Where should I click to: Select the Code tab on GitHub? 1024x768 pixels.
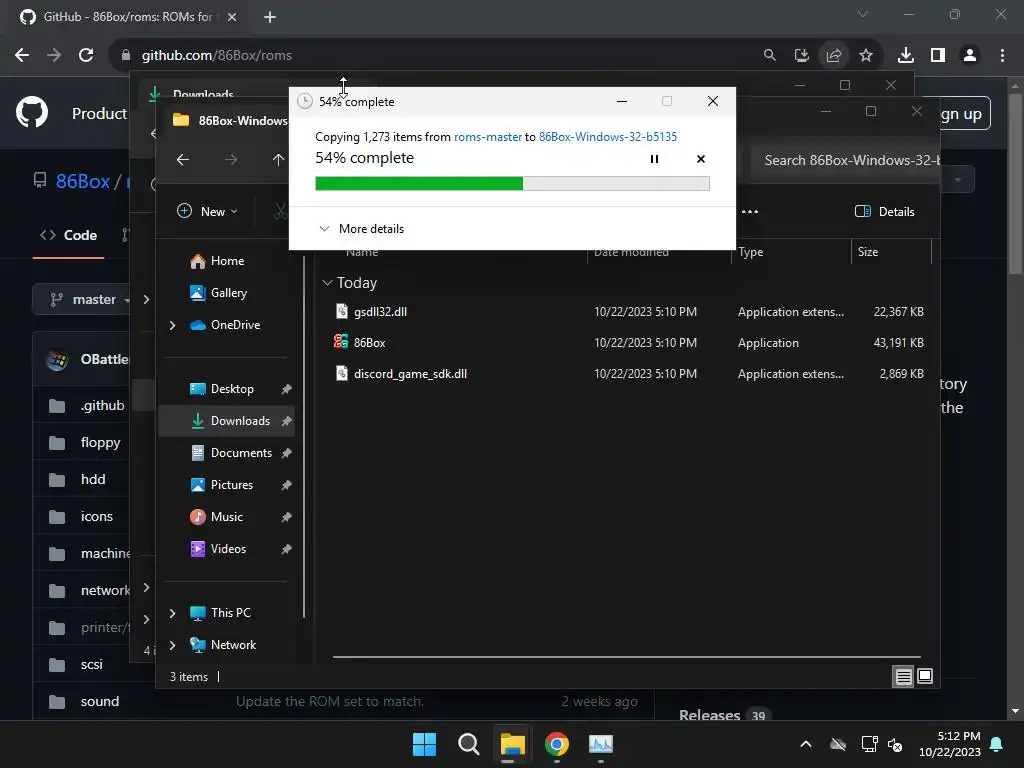pos(69,235)
